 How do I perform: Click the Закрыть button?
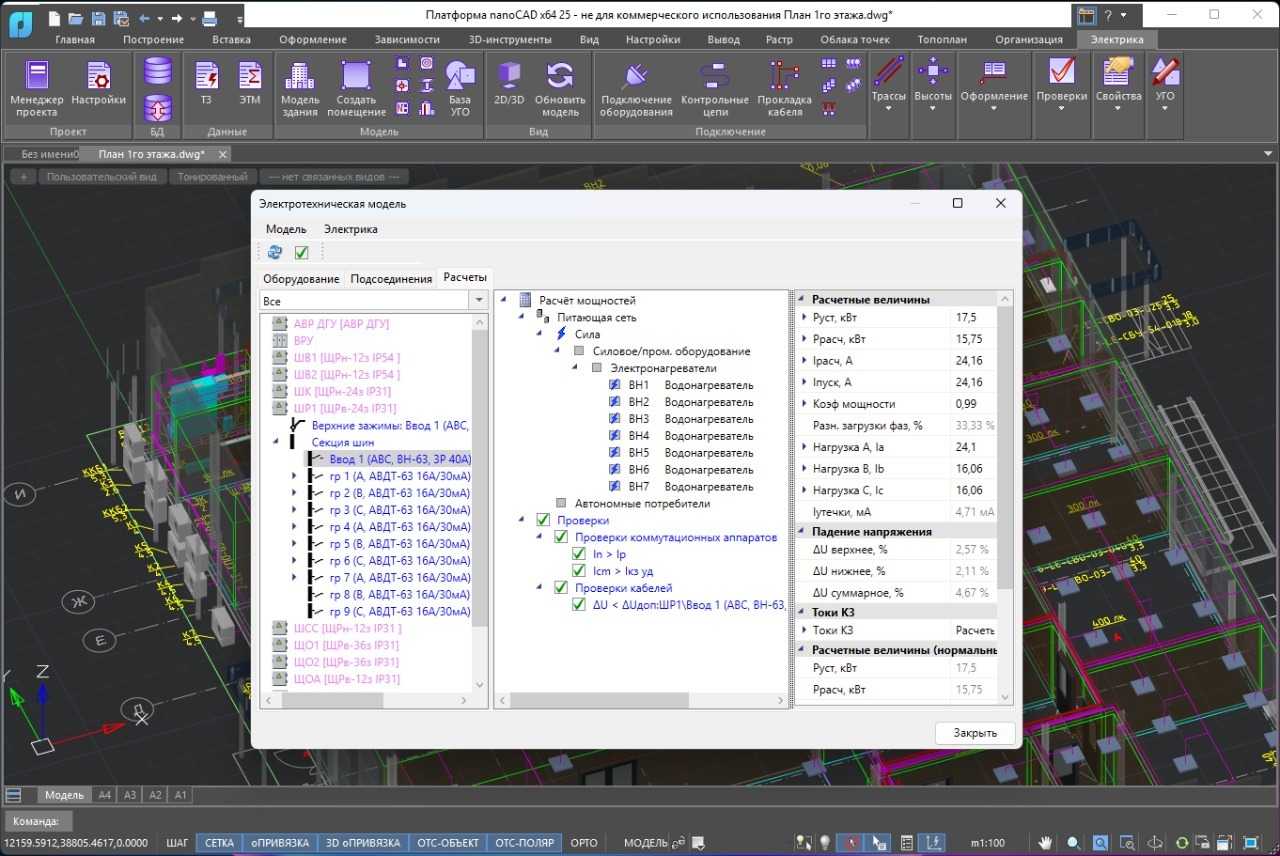974,733
